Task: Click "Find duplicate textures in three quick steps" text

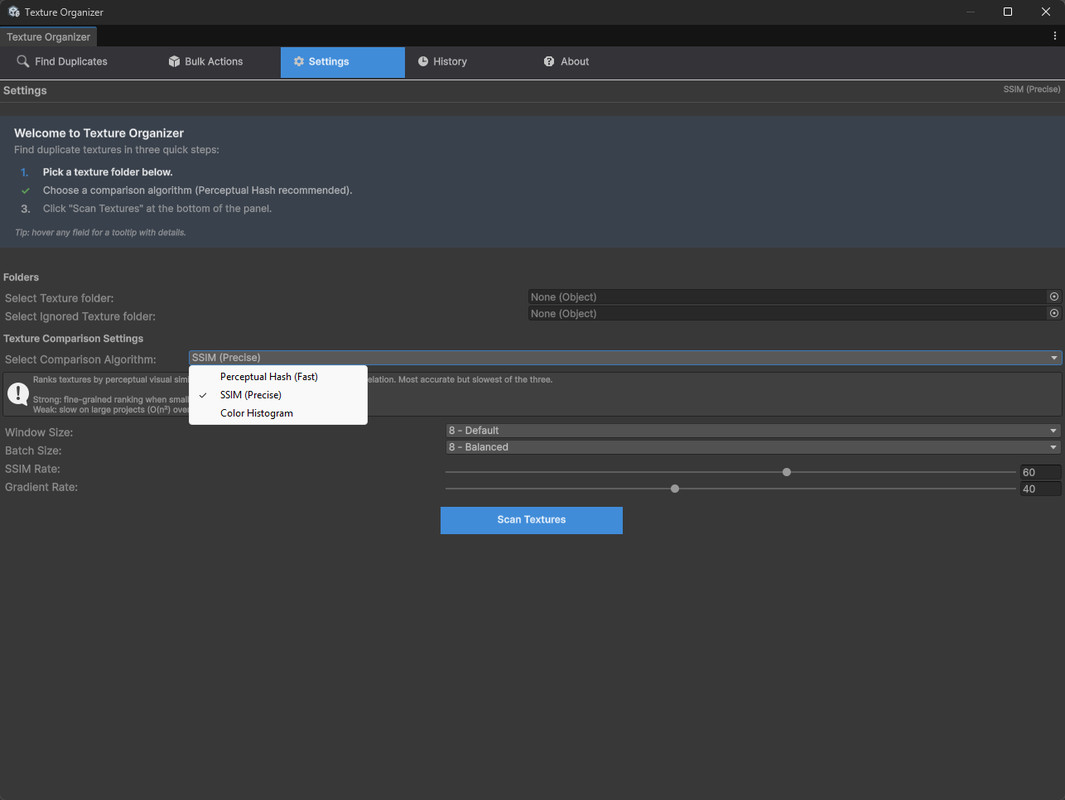Action: tap(116, 149)
